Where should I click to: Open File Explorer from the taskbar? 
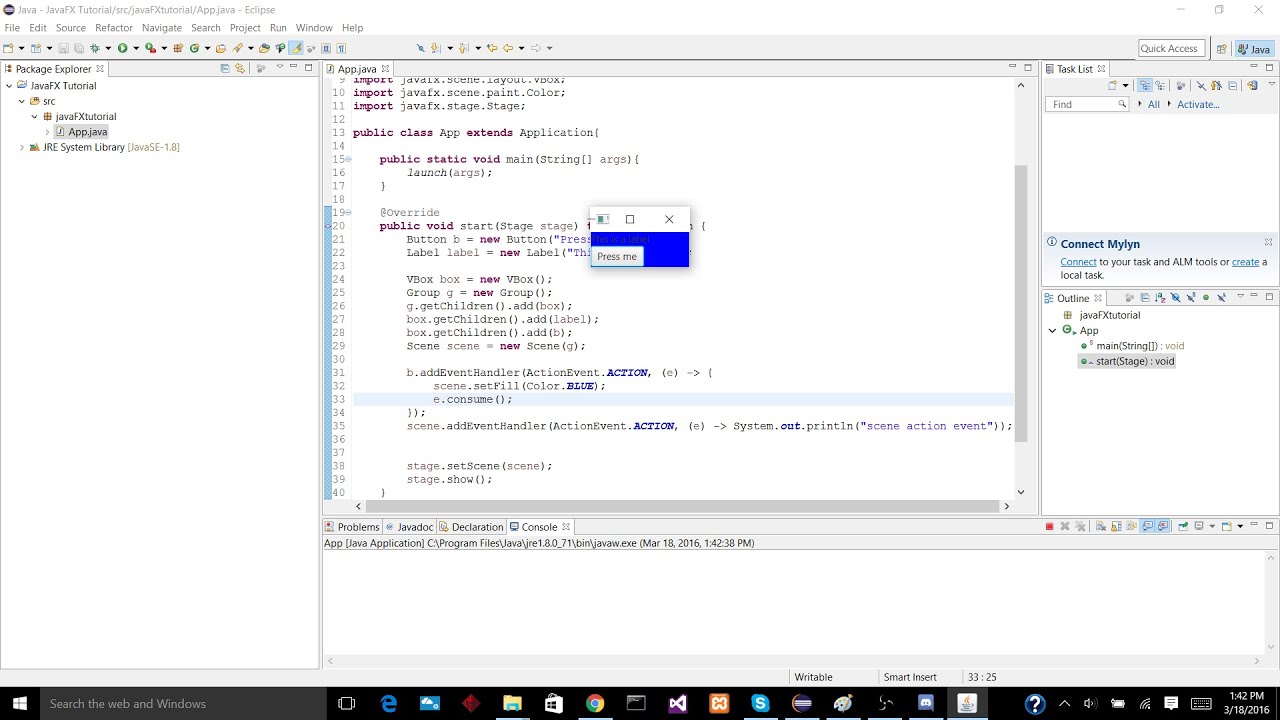[512, 704]
